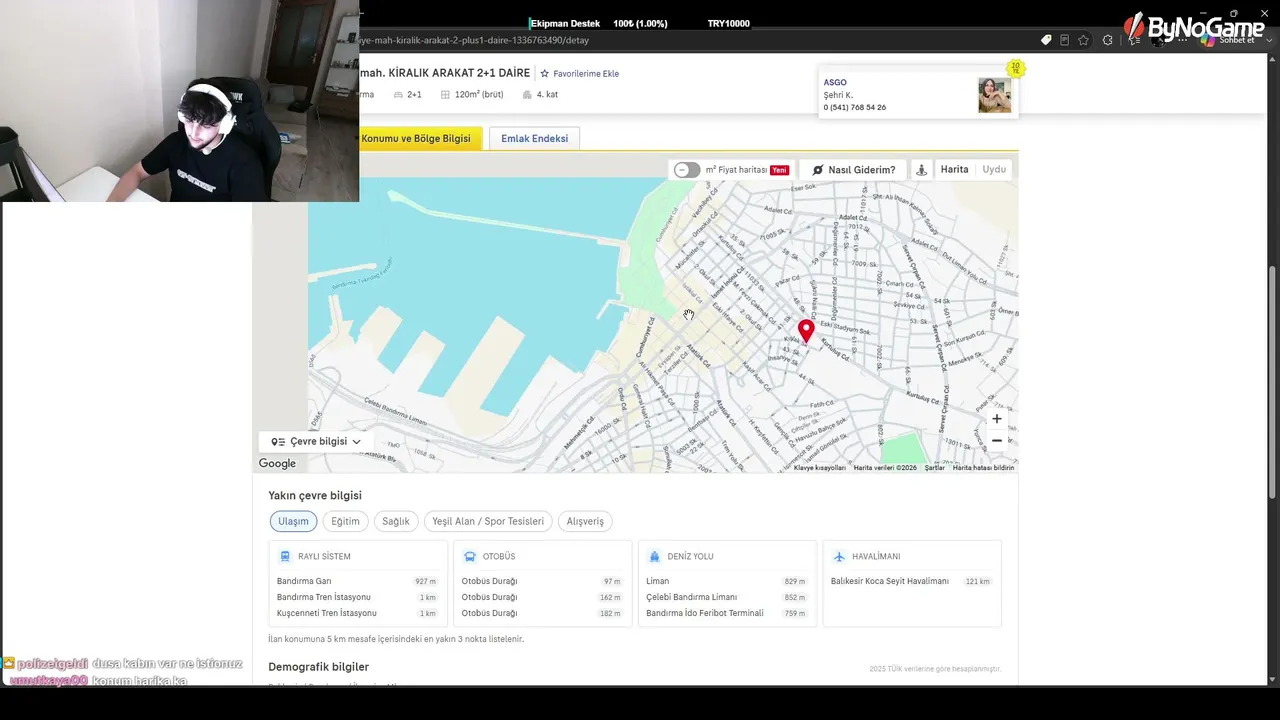Click the Raylı Sistem train icon
Screen dimensions: 1280x720
click(x=285, y=556)
